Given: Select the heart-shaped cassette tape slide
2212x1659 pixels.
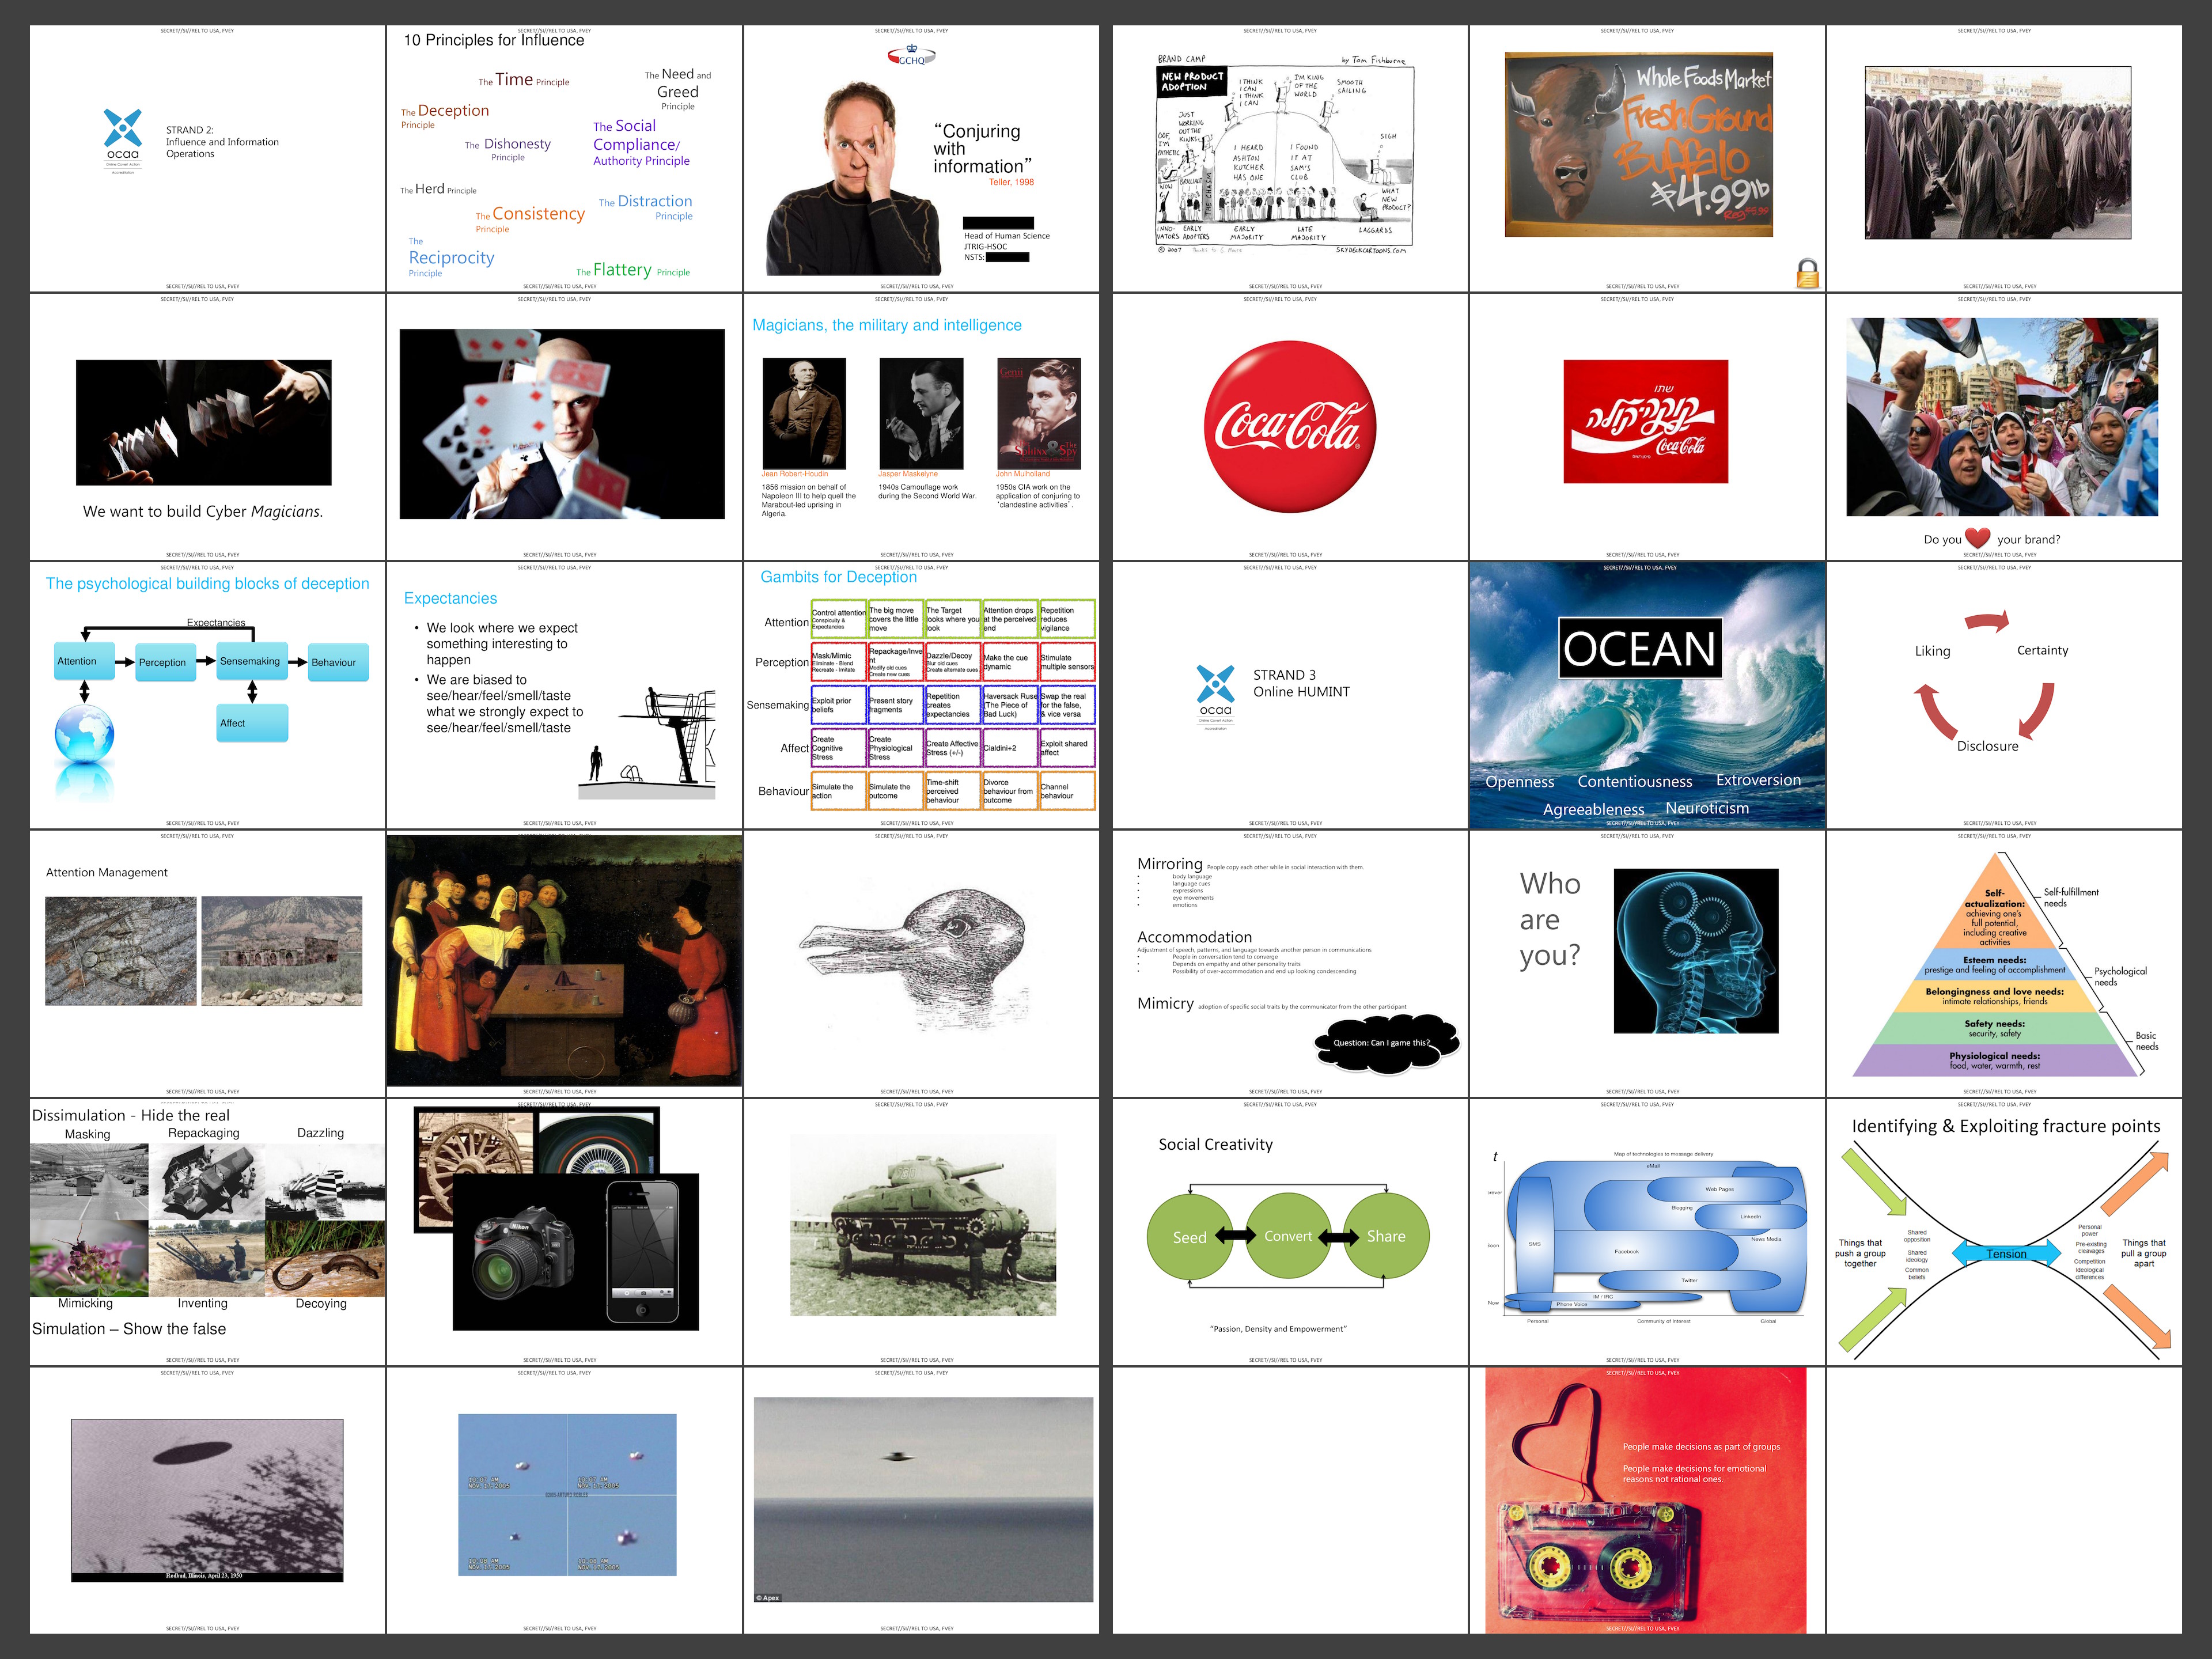Looking at the screenshot, I should point(1647,1500).
